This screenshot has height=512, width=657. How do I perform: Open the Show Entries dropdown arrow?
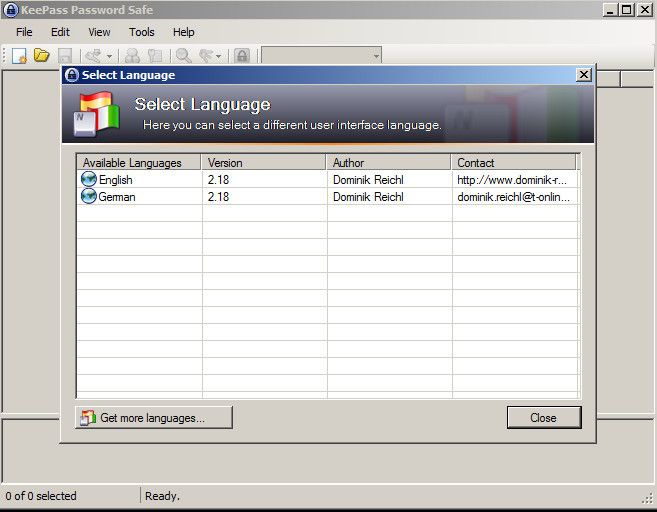point(219,56)
